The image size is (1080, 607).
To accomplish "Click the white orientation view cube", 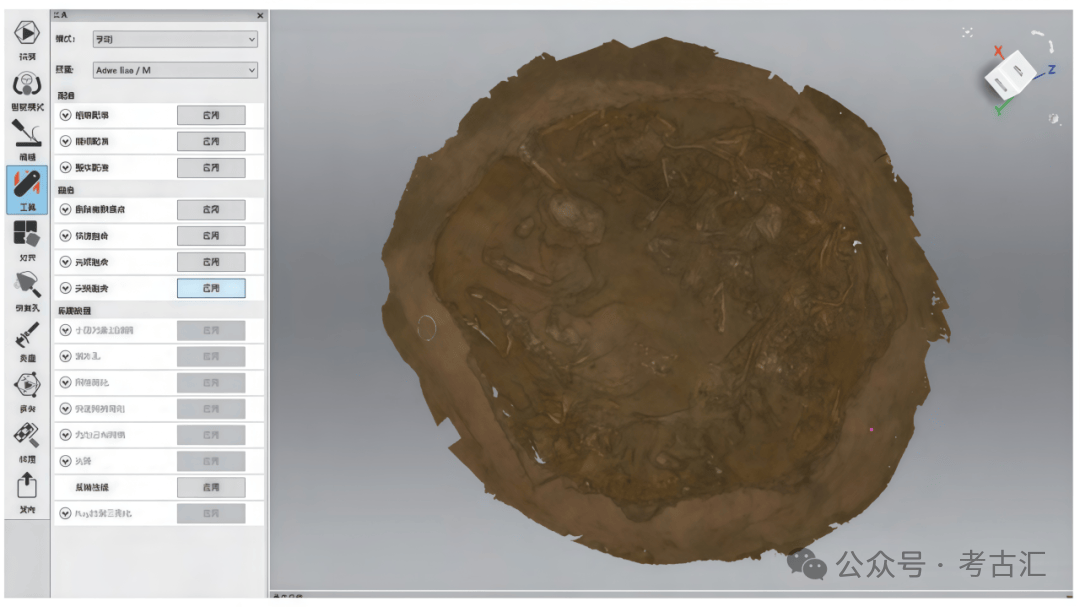I will [1010, 77].
